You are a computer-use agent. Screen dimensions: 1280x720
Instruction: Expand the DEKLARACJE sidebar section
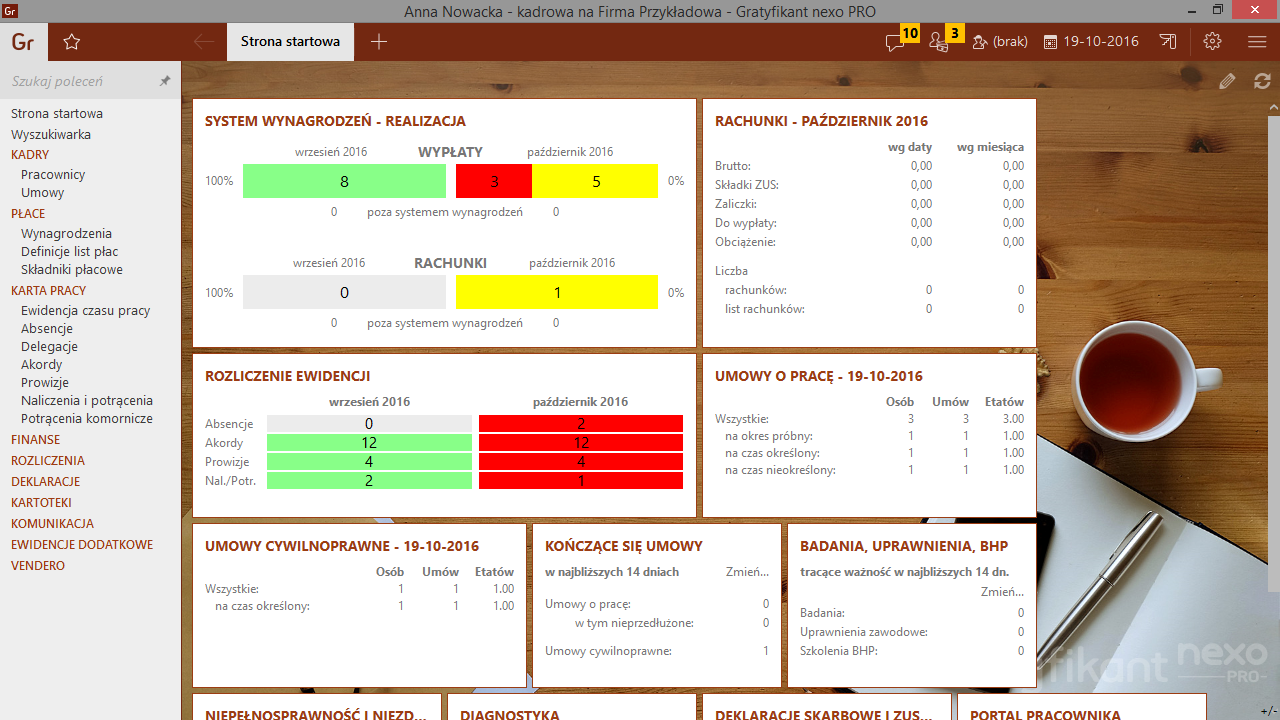point(45,482)
